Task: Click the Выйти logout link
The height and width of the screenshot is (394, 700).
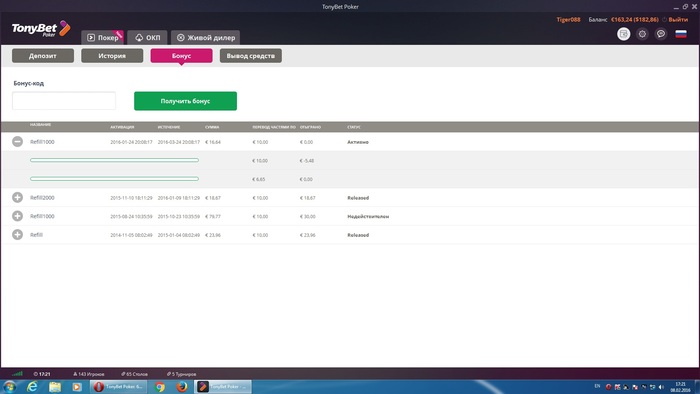Action: pyautogui.click(x=678, y=20)
